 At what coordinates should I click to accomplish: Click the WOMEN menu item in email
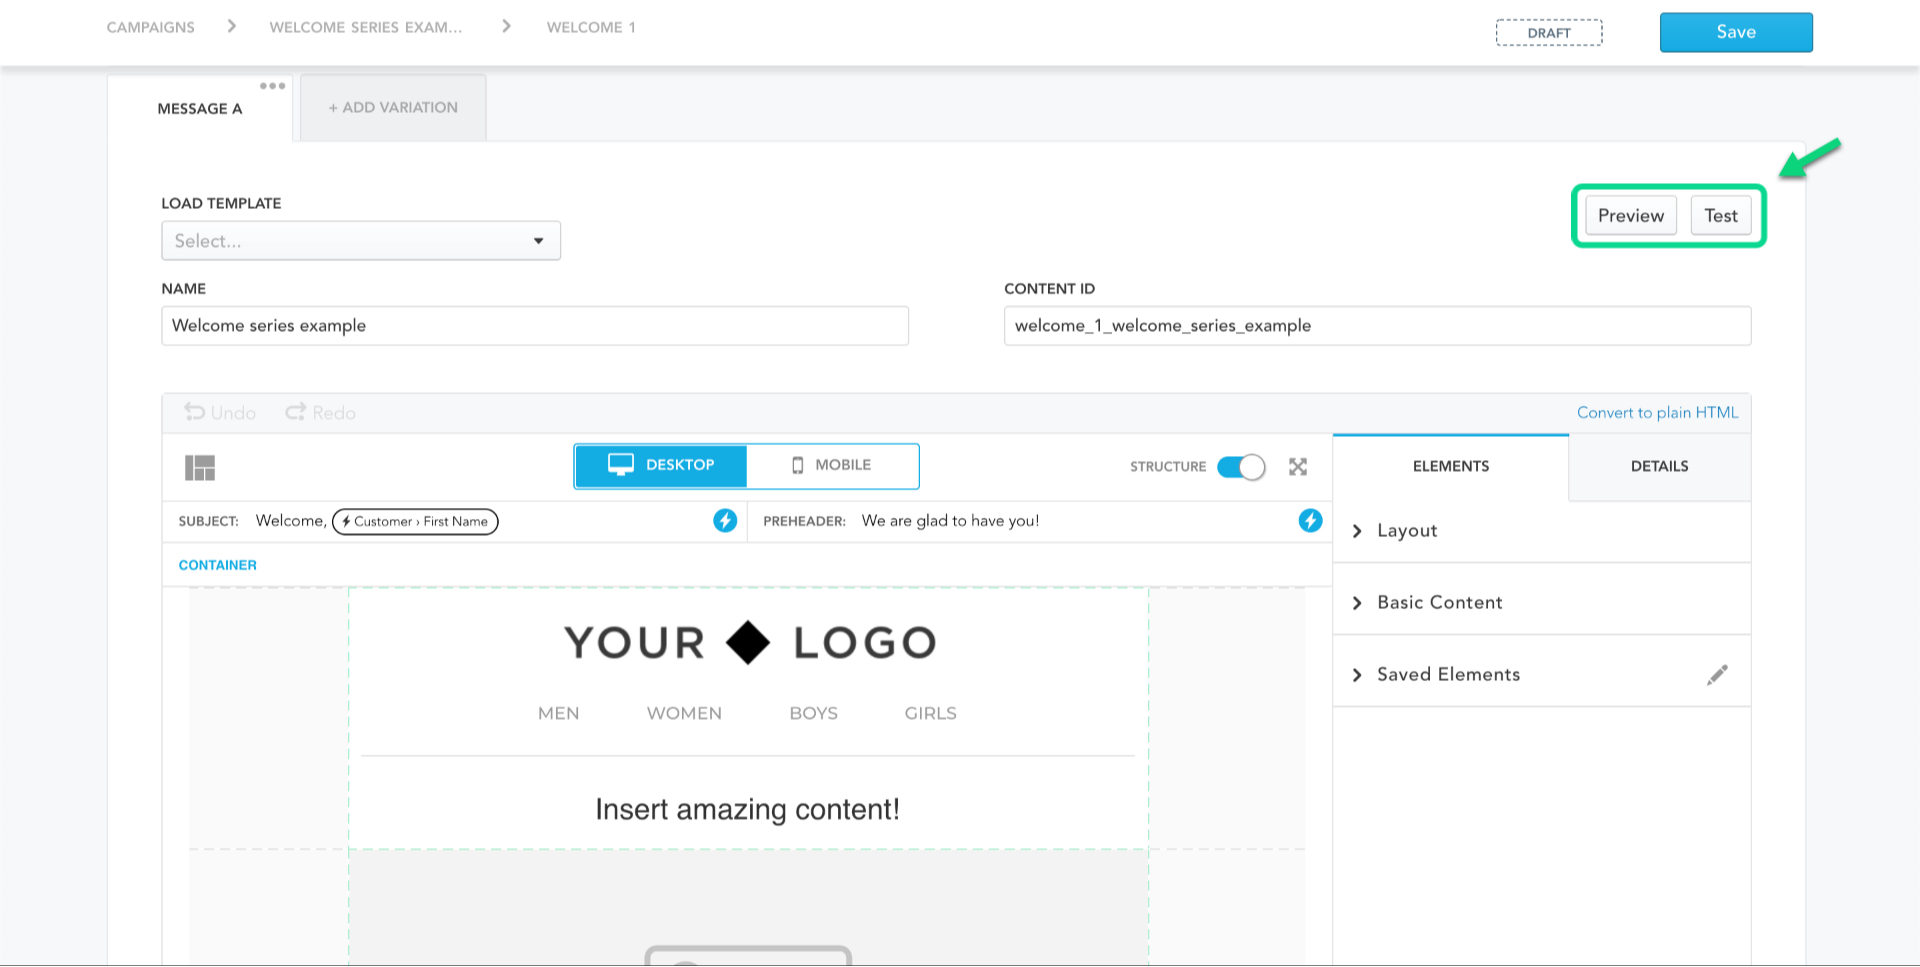pyautogui.click(x=684, y=713)
